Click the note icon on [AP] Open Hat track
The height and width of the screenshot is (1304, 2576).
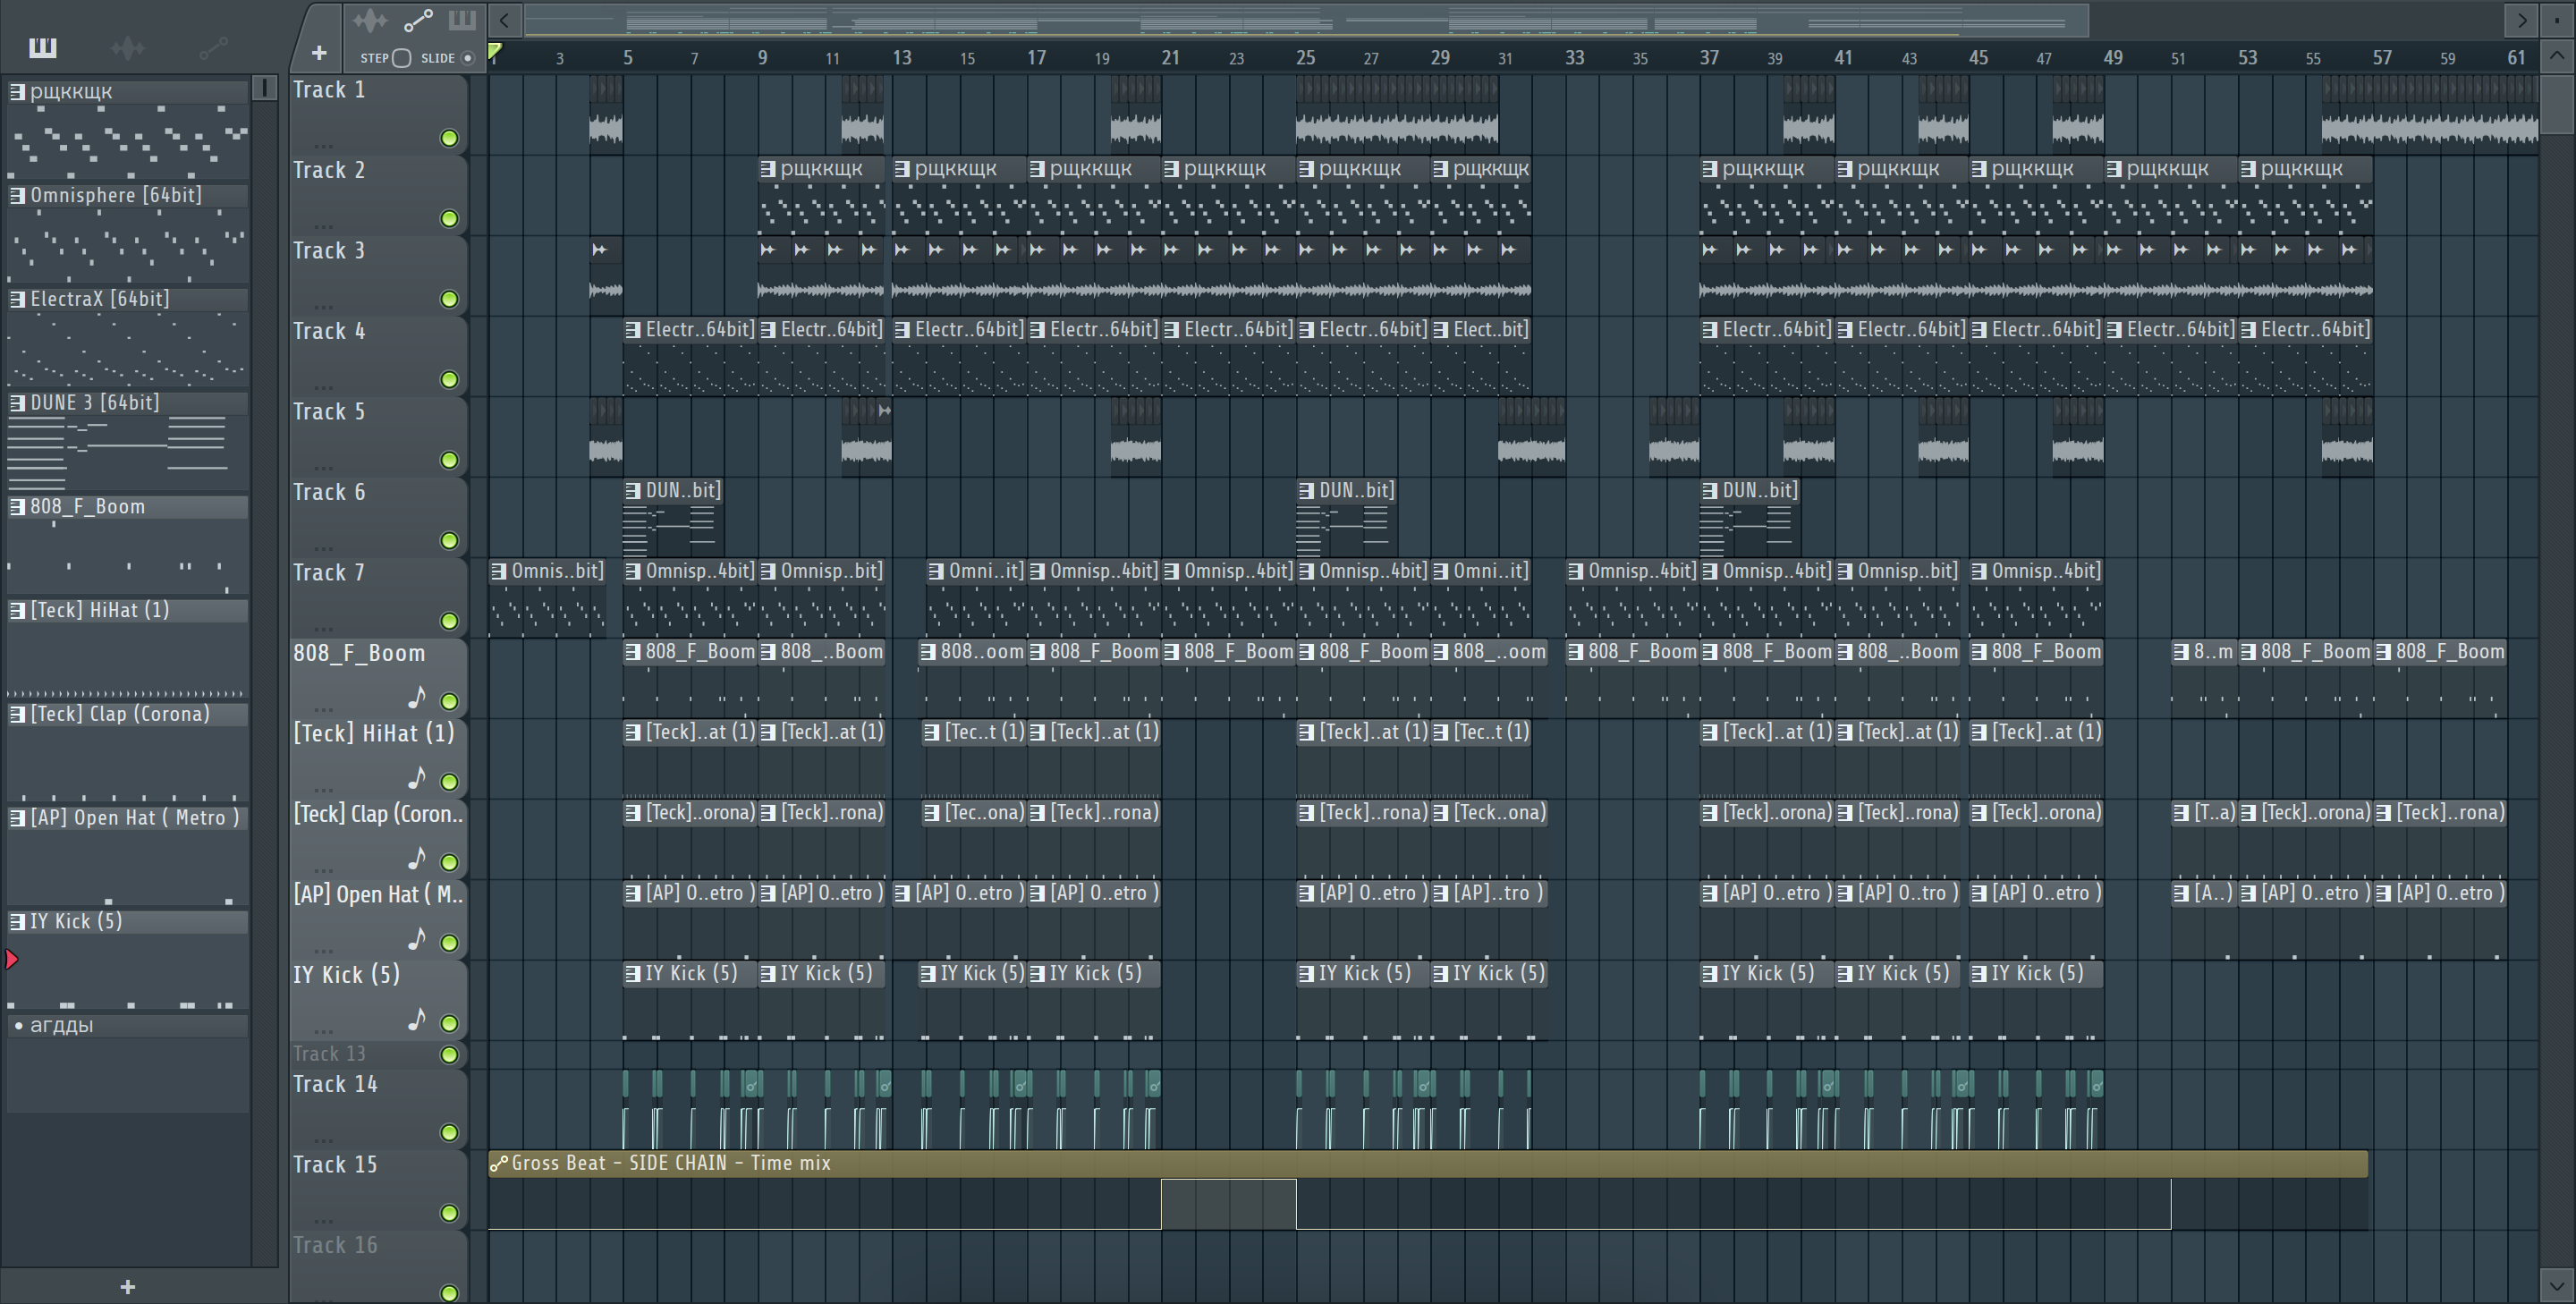[x=417, y=938]
